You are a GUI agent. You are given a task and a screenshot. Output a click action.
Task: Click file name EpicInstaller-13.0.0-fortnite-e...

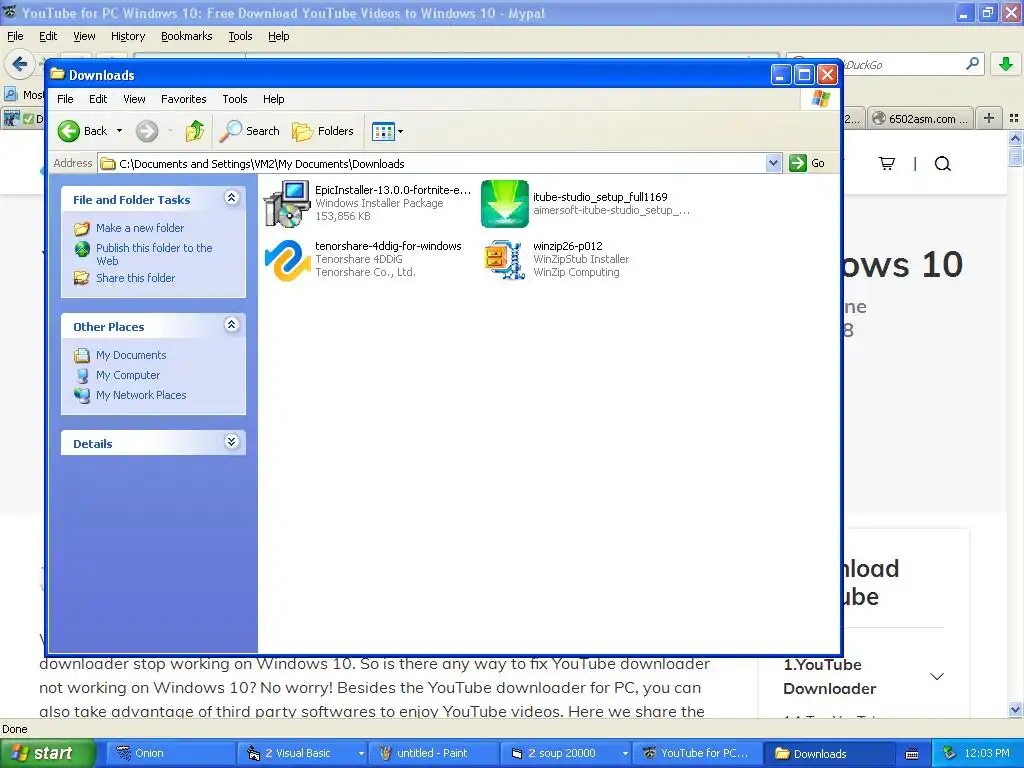[392, 190]
